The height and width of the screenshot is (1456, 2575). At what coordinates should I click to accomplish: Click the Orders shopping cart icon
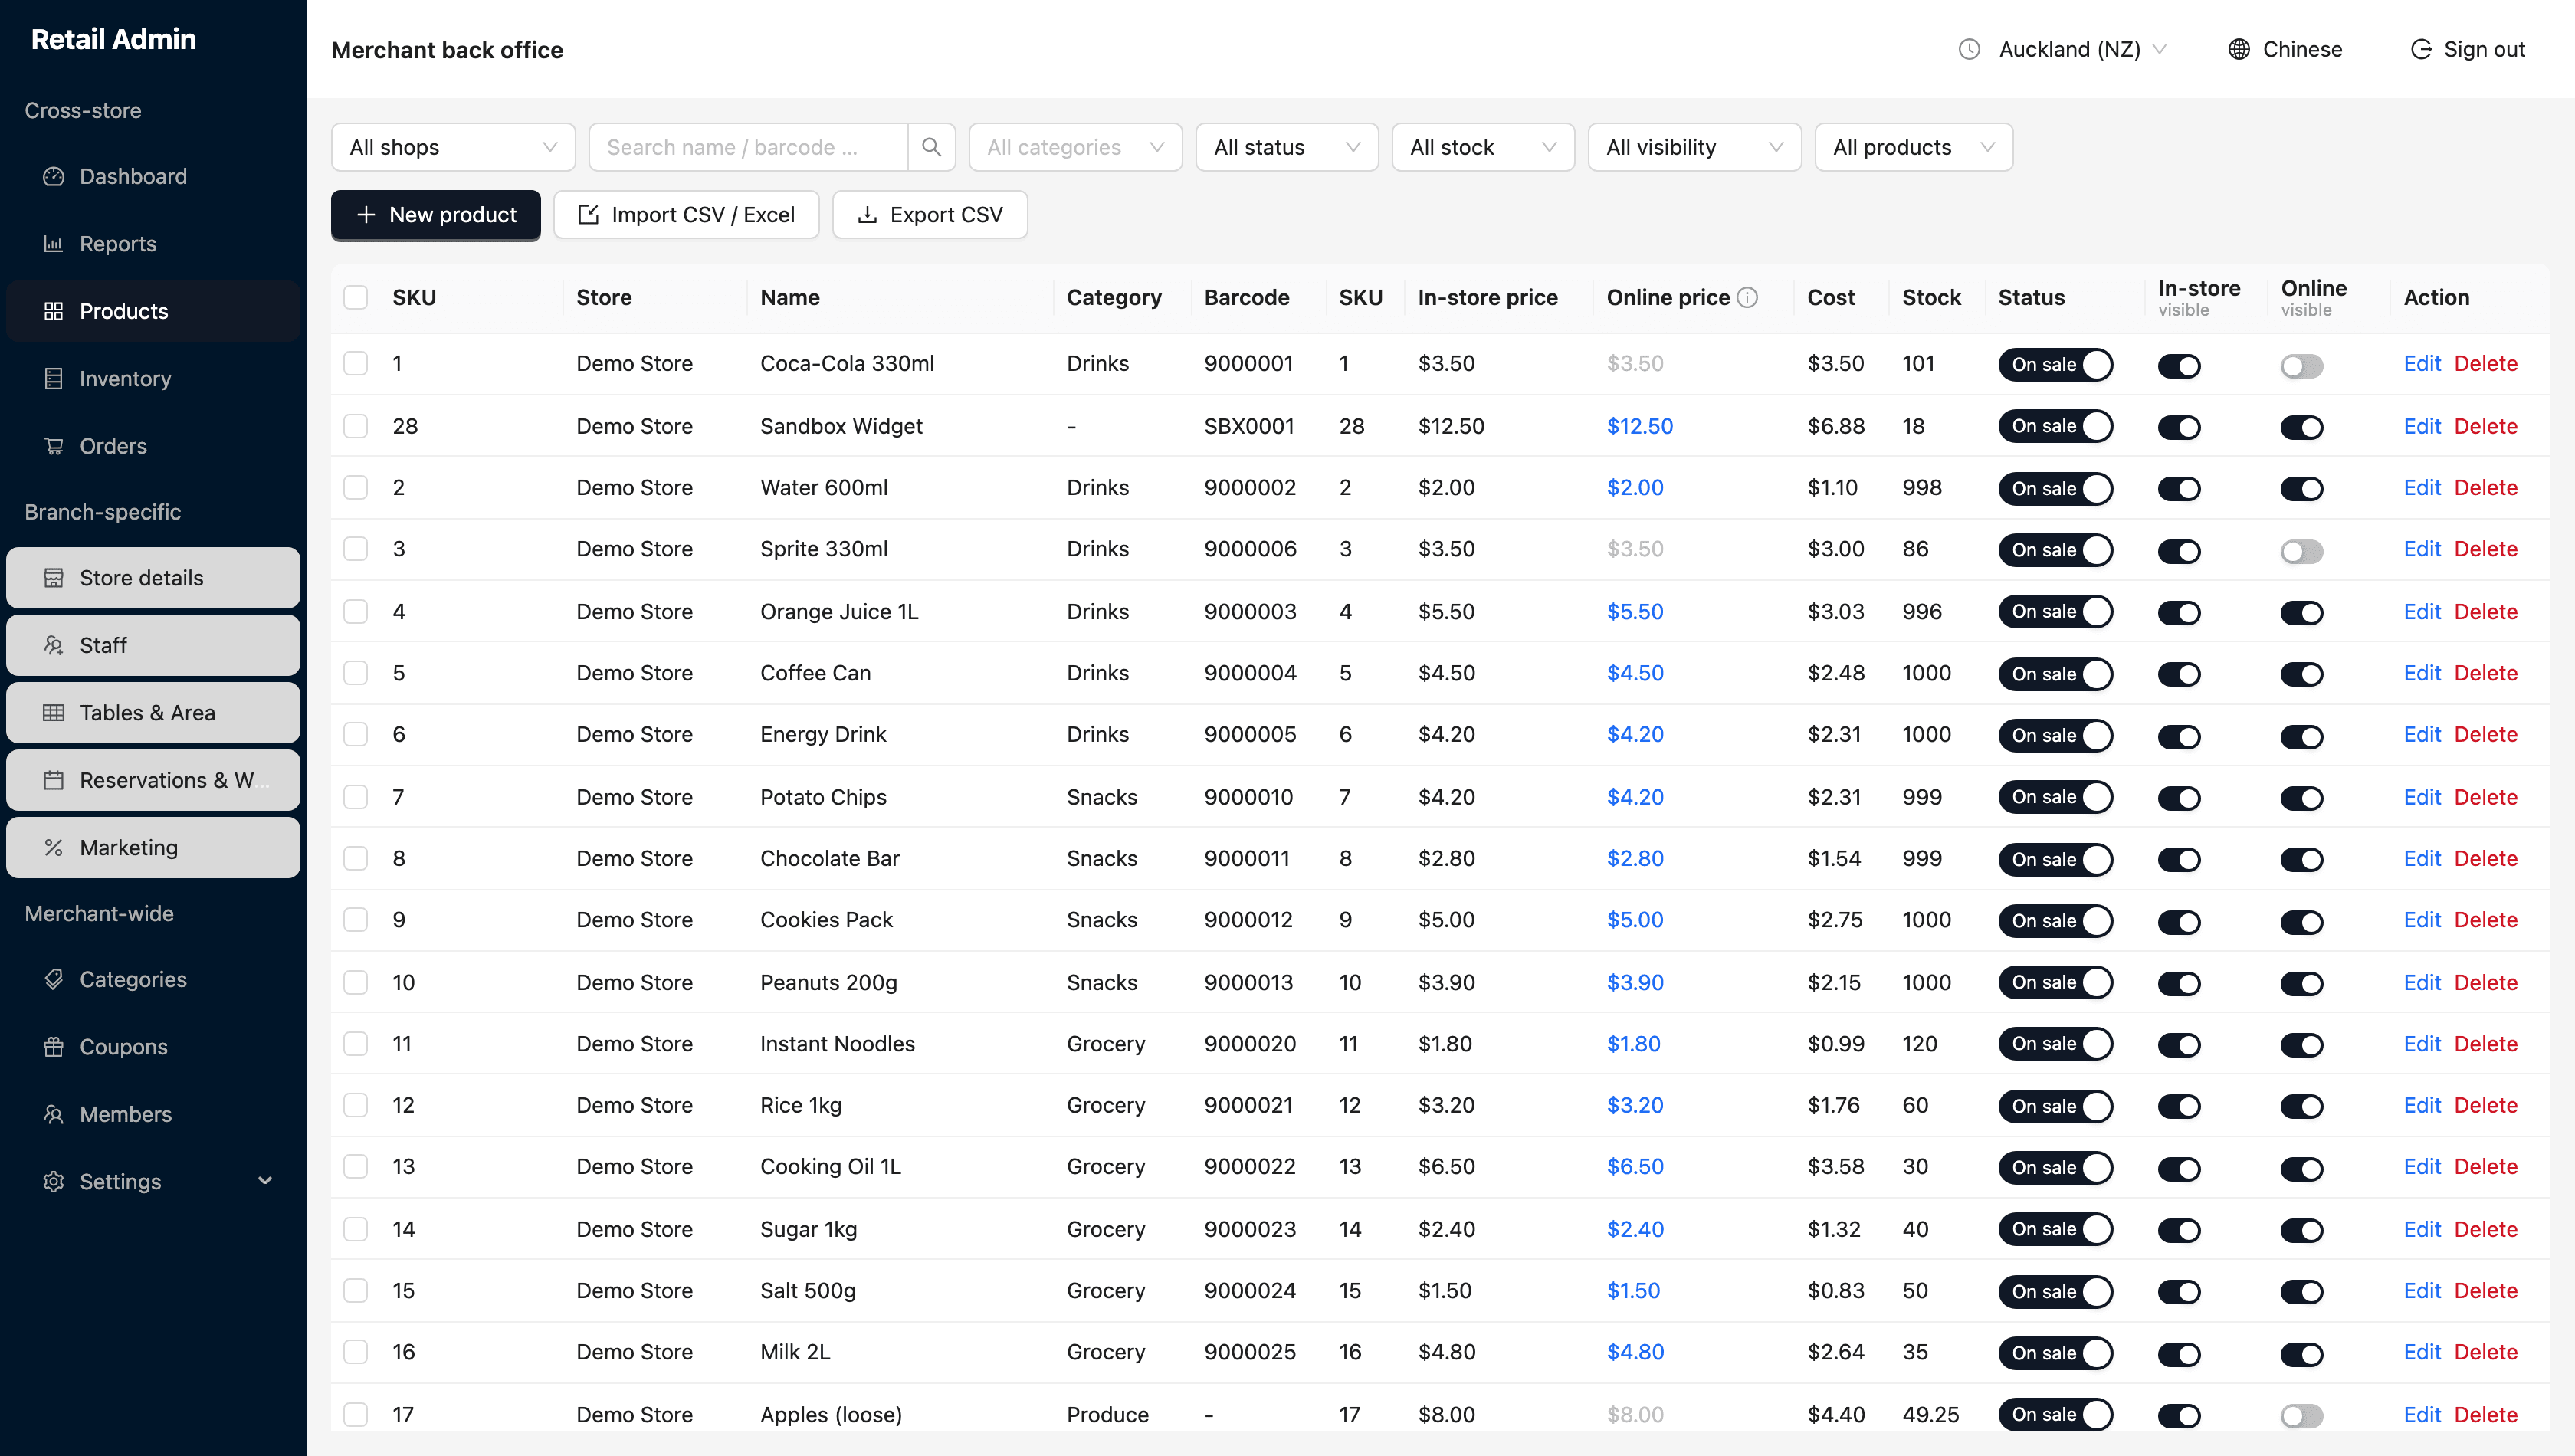coord(54,446)
